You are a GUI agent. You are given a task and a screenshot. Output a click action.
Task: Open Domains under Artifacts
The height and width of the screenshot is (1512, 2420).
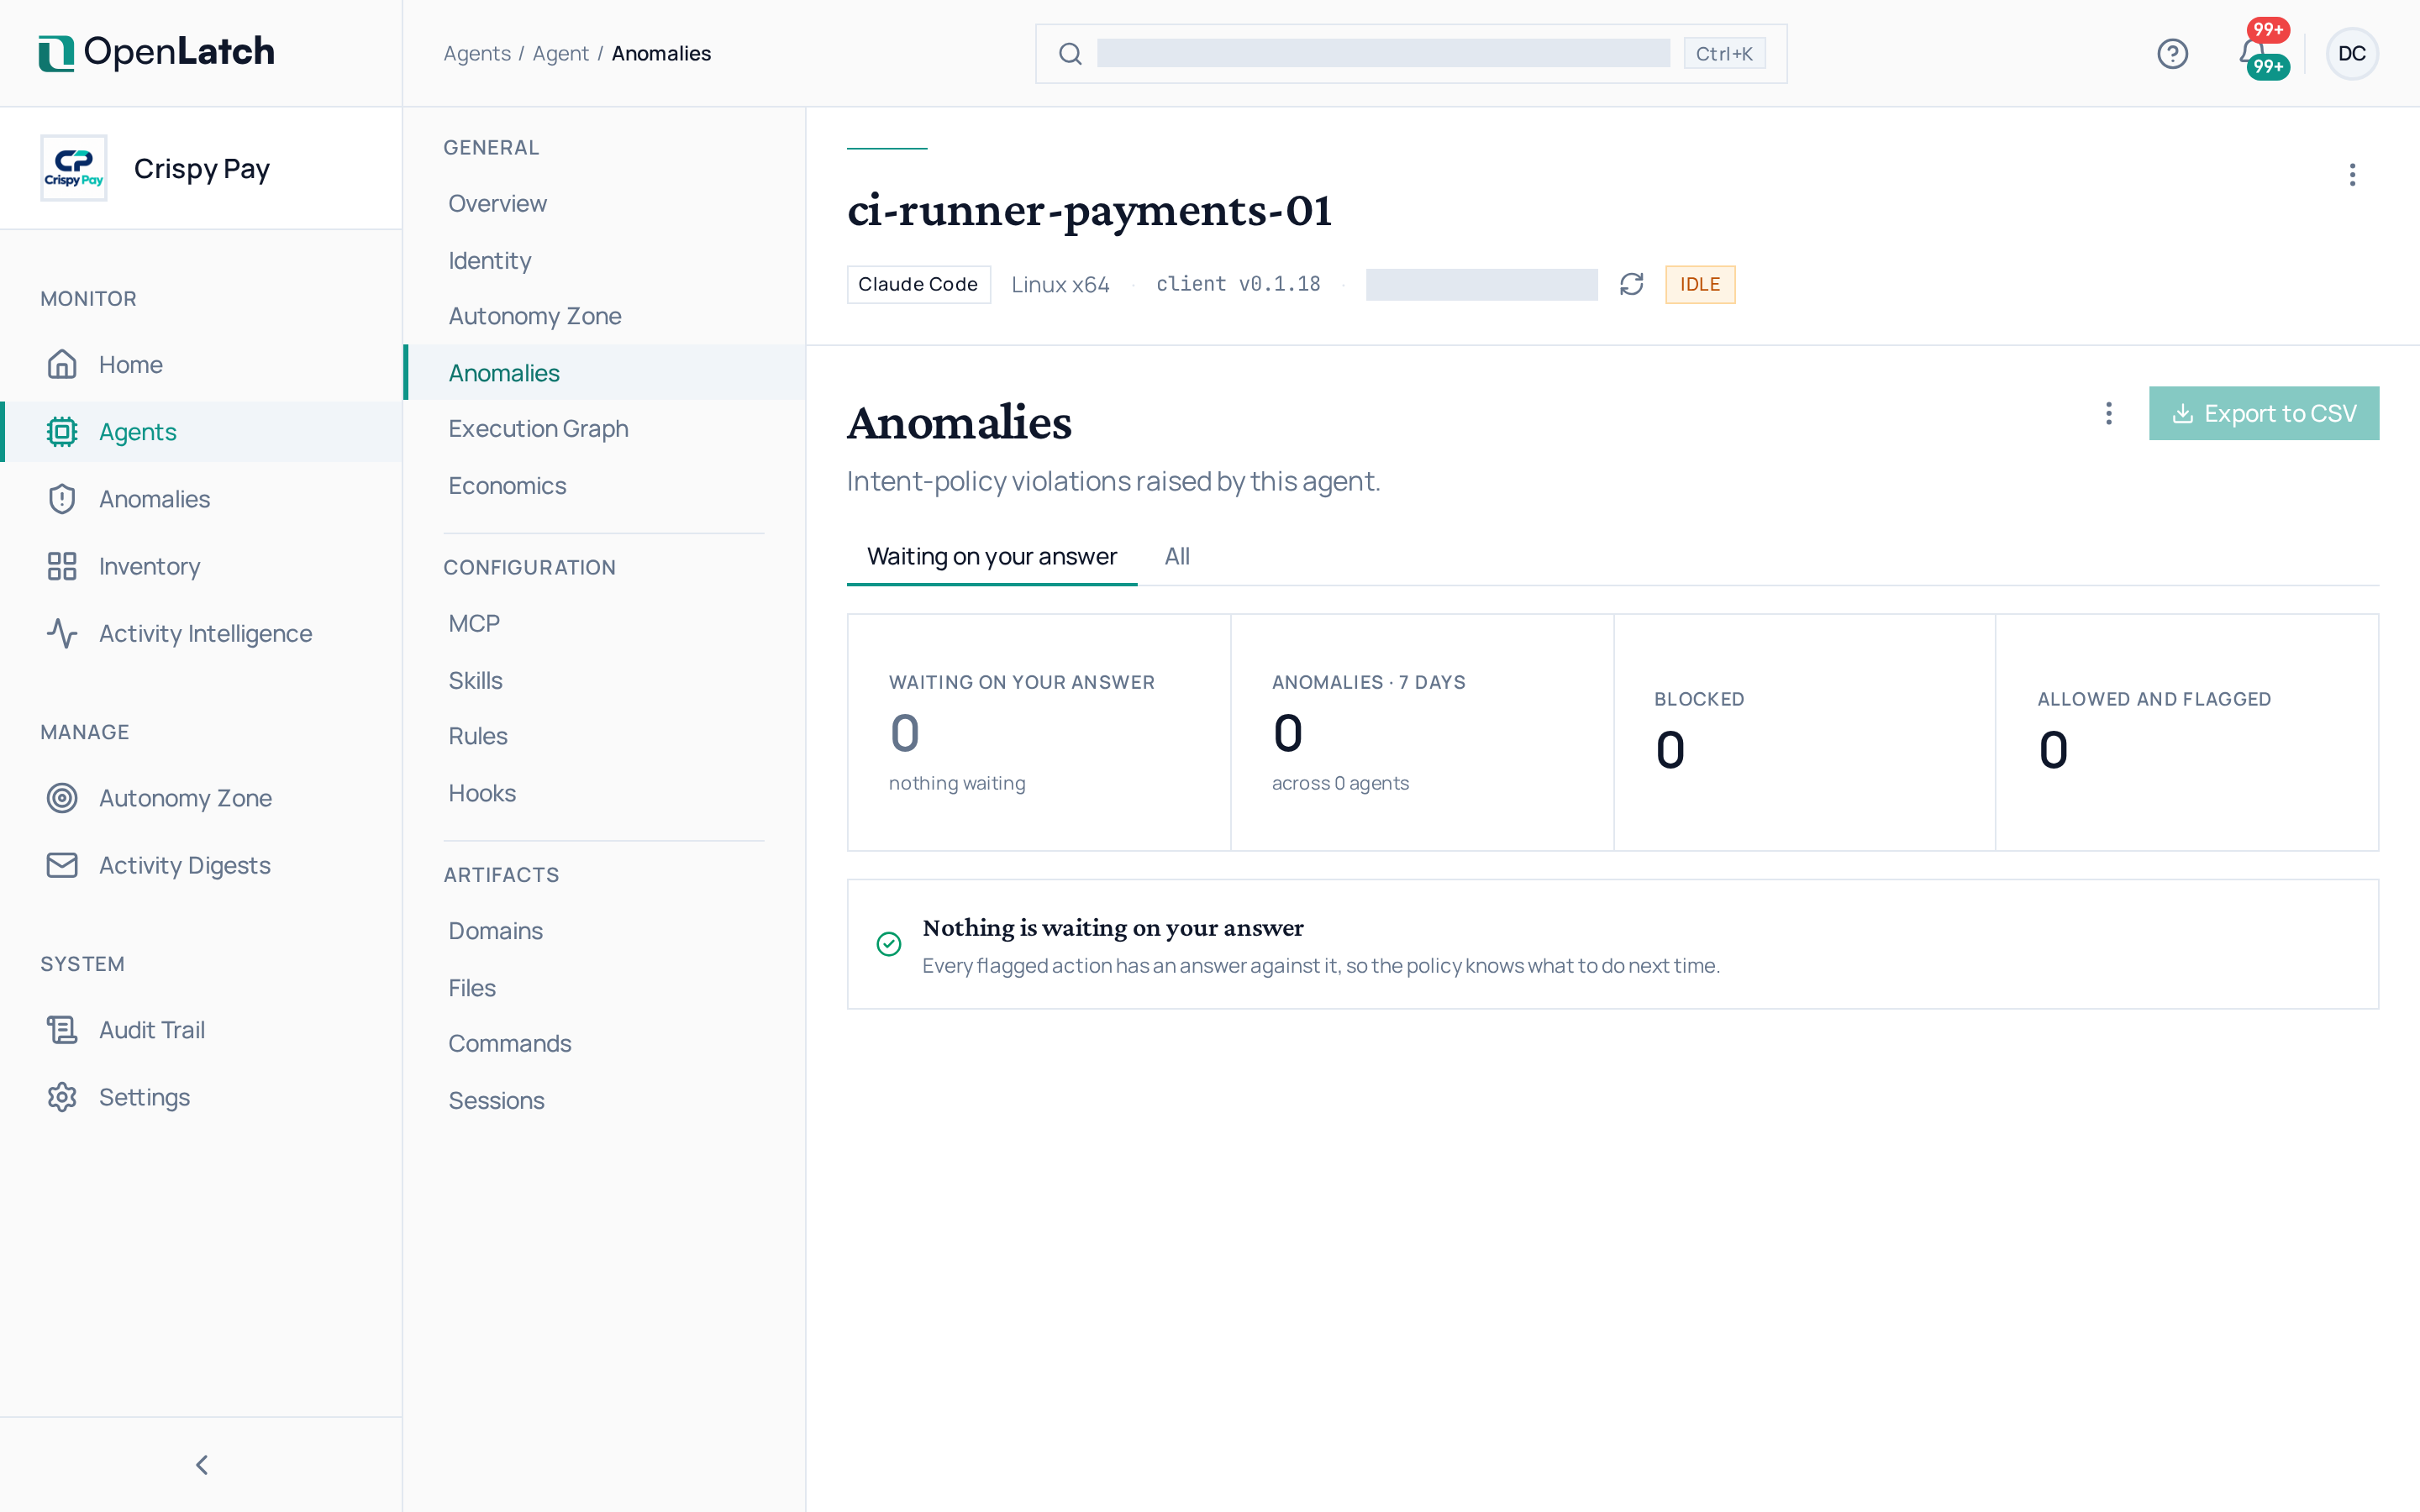coord(604,930)
